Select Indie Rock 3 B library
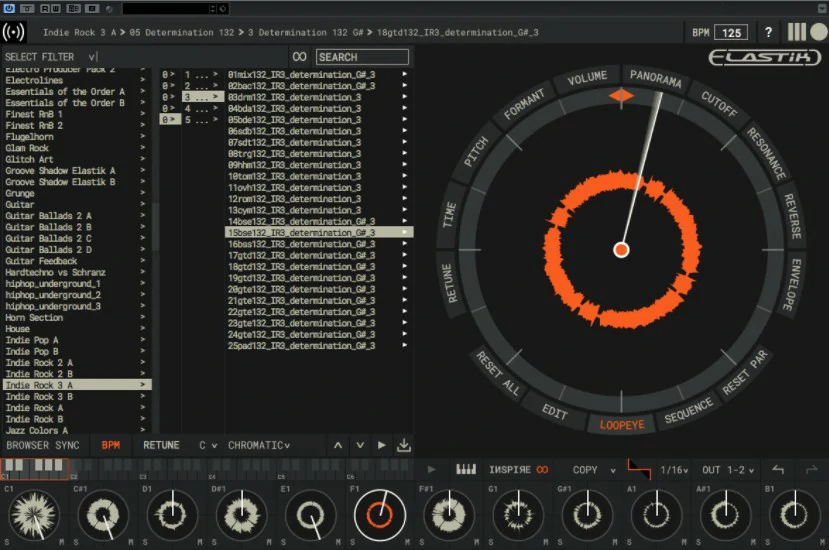The height and width of the screenshot is (550, 829). coord(77,397)
